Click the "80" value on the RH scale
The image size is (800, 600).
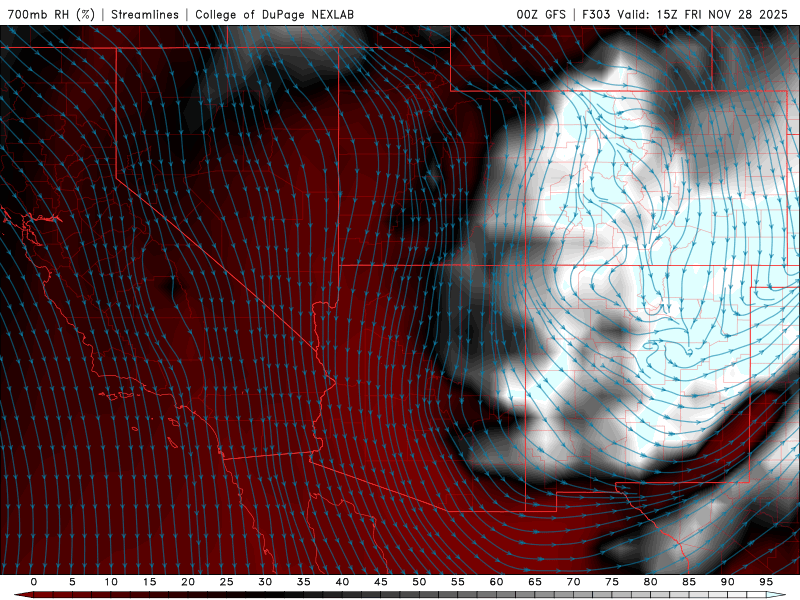click(650, 582)
